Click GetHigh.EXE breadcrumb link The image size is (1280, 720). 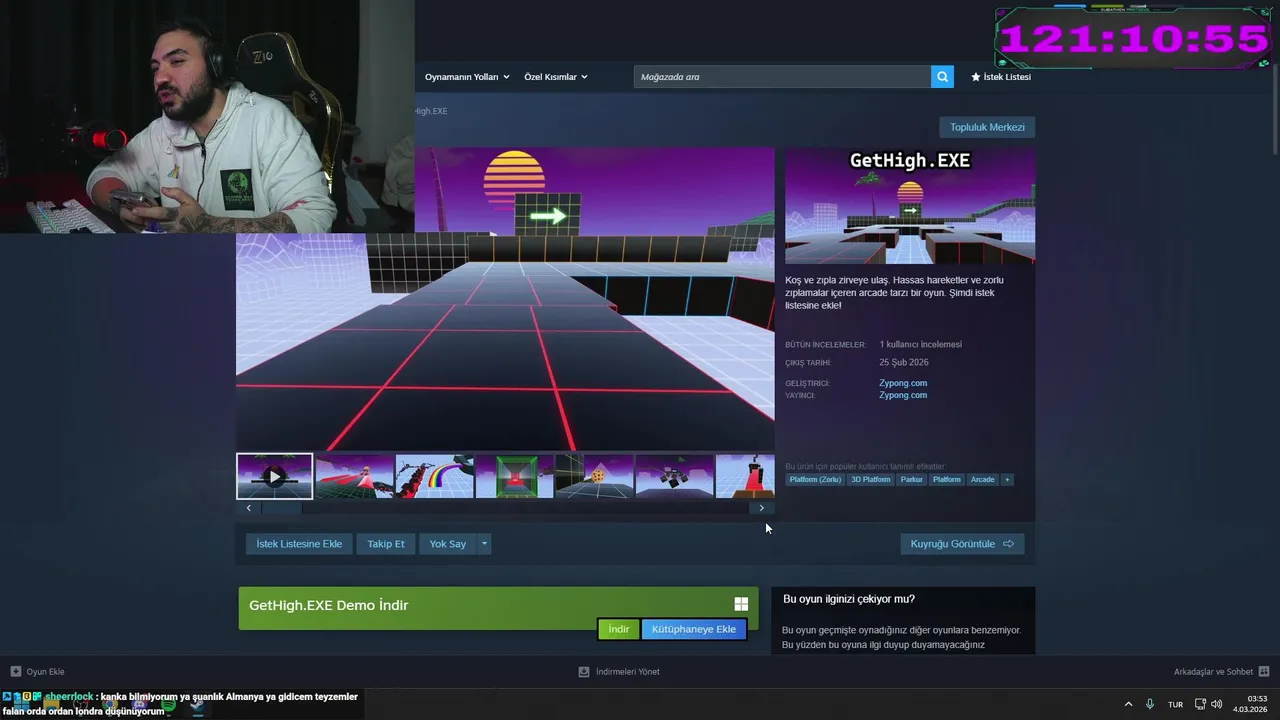click(431, 111)
